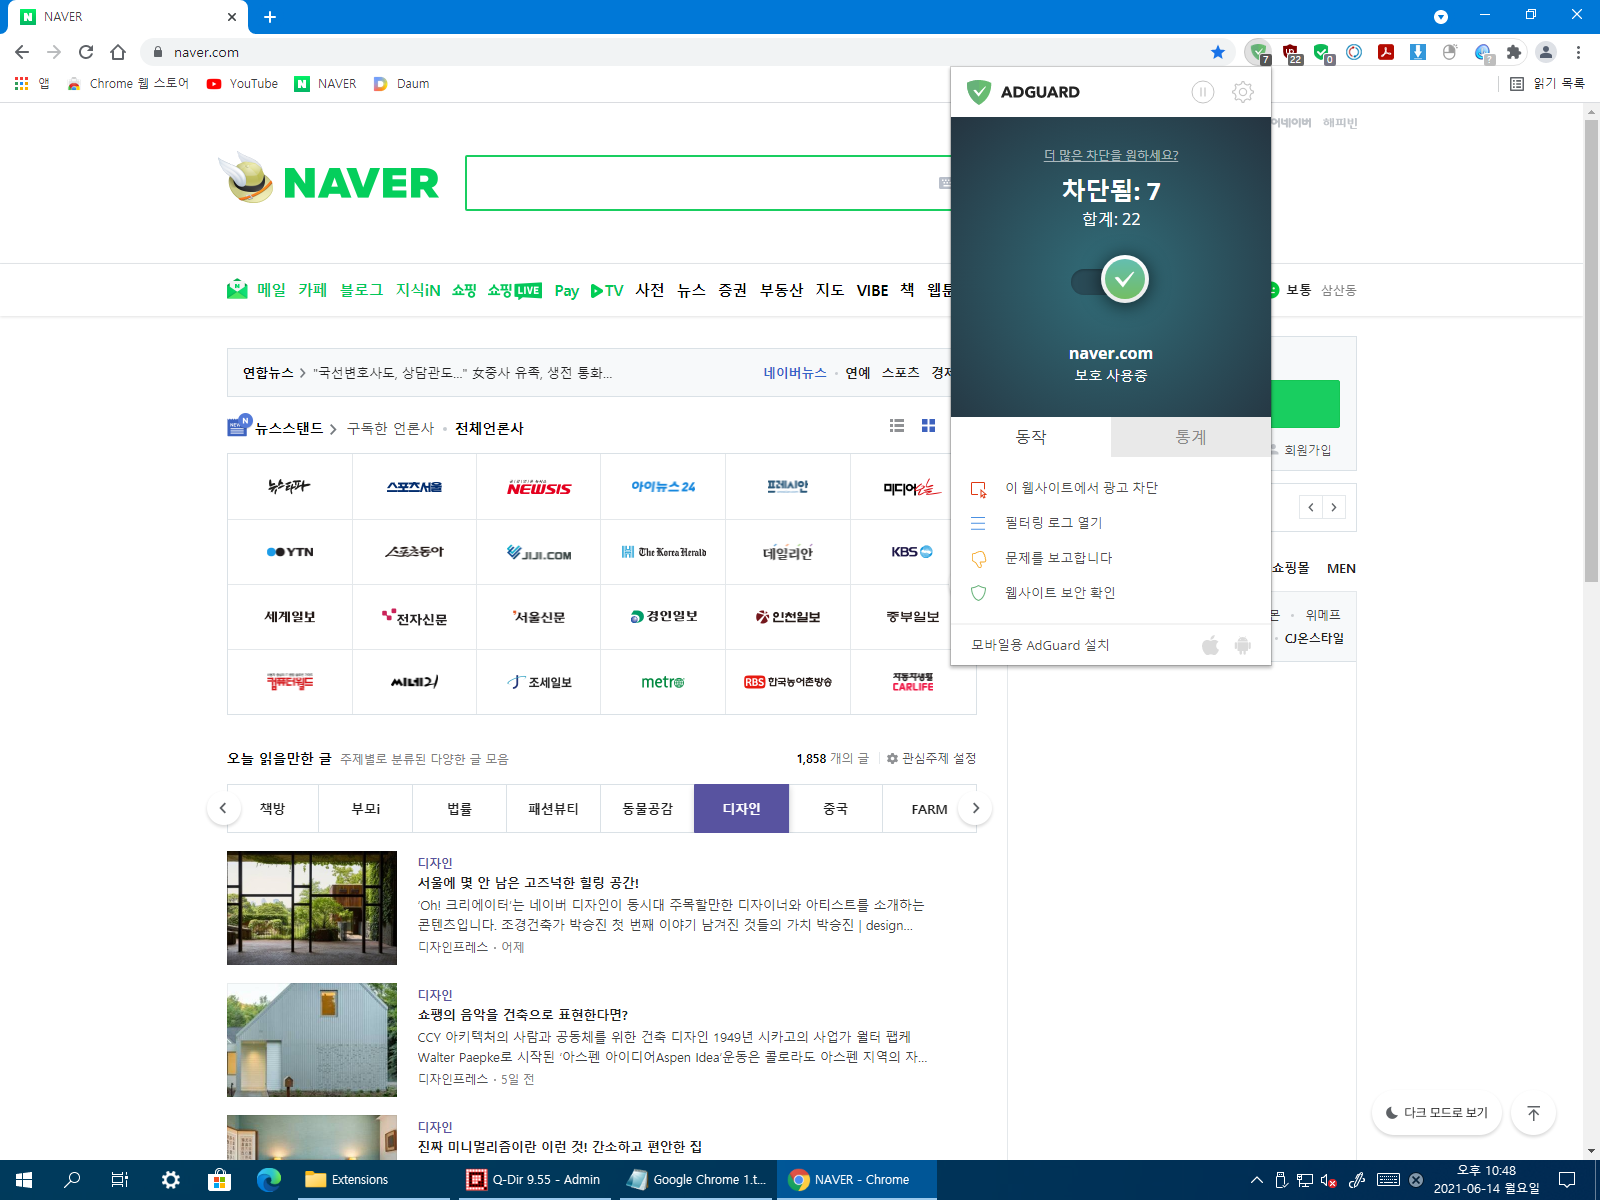1600x1200 pixels.
Task: Click the Adobe Acrobat extension icon
Action: pyautogui.click(x=1386, y=52)
